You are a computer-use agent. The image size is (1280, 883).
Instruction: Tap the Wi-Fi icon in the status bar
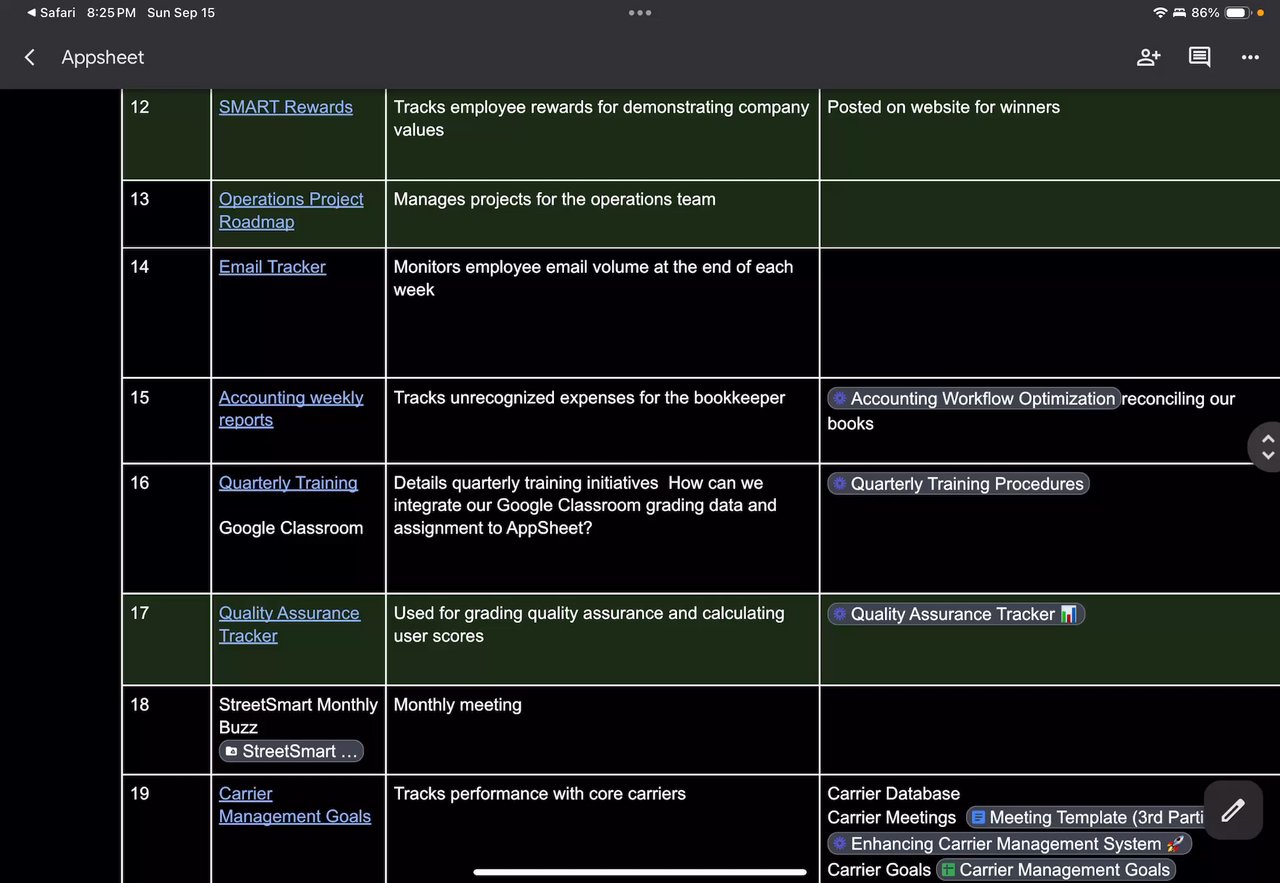(x=1160, y=13)
